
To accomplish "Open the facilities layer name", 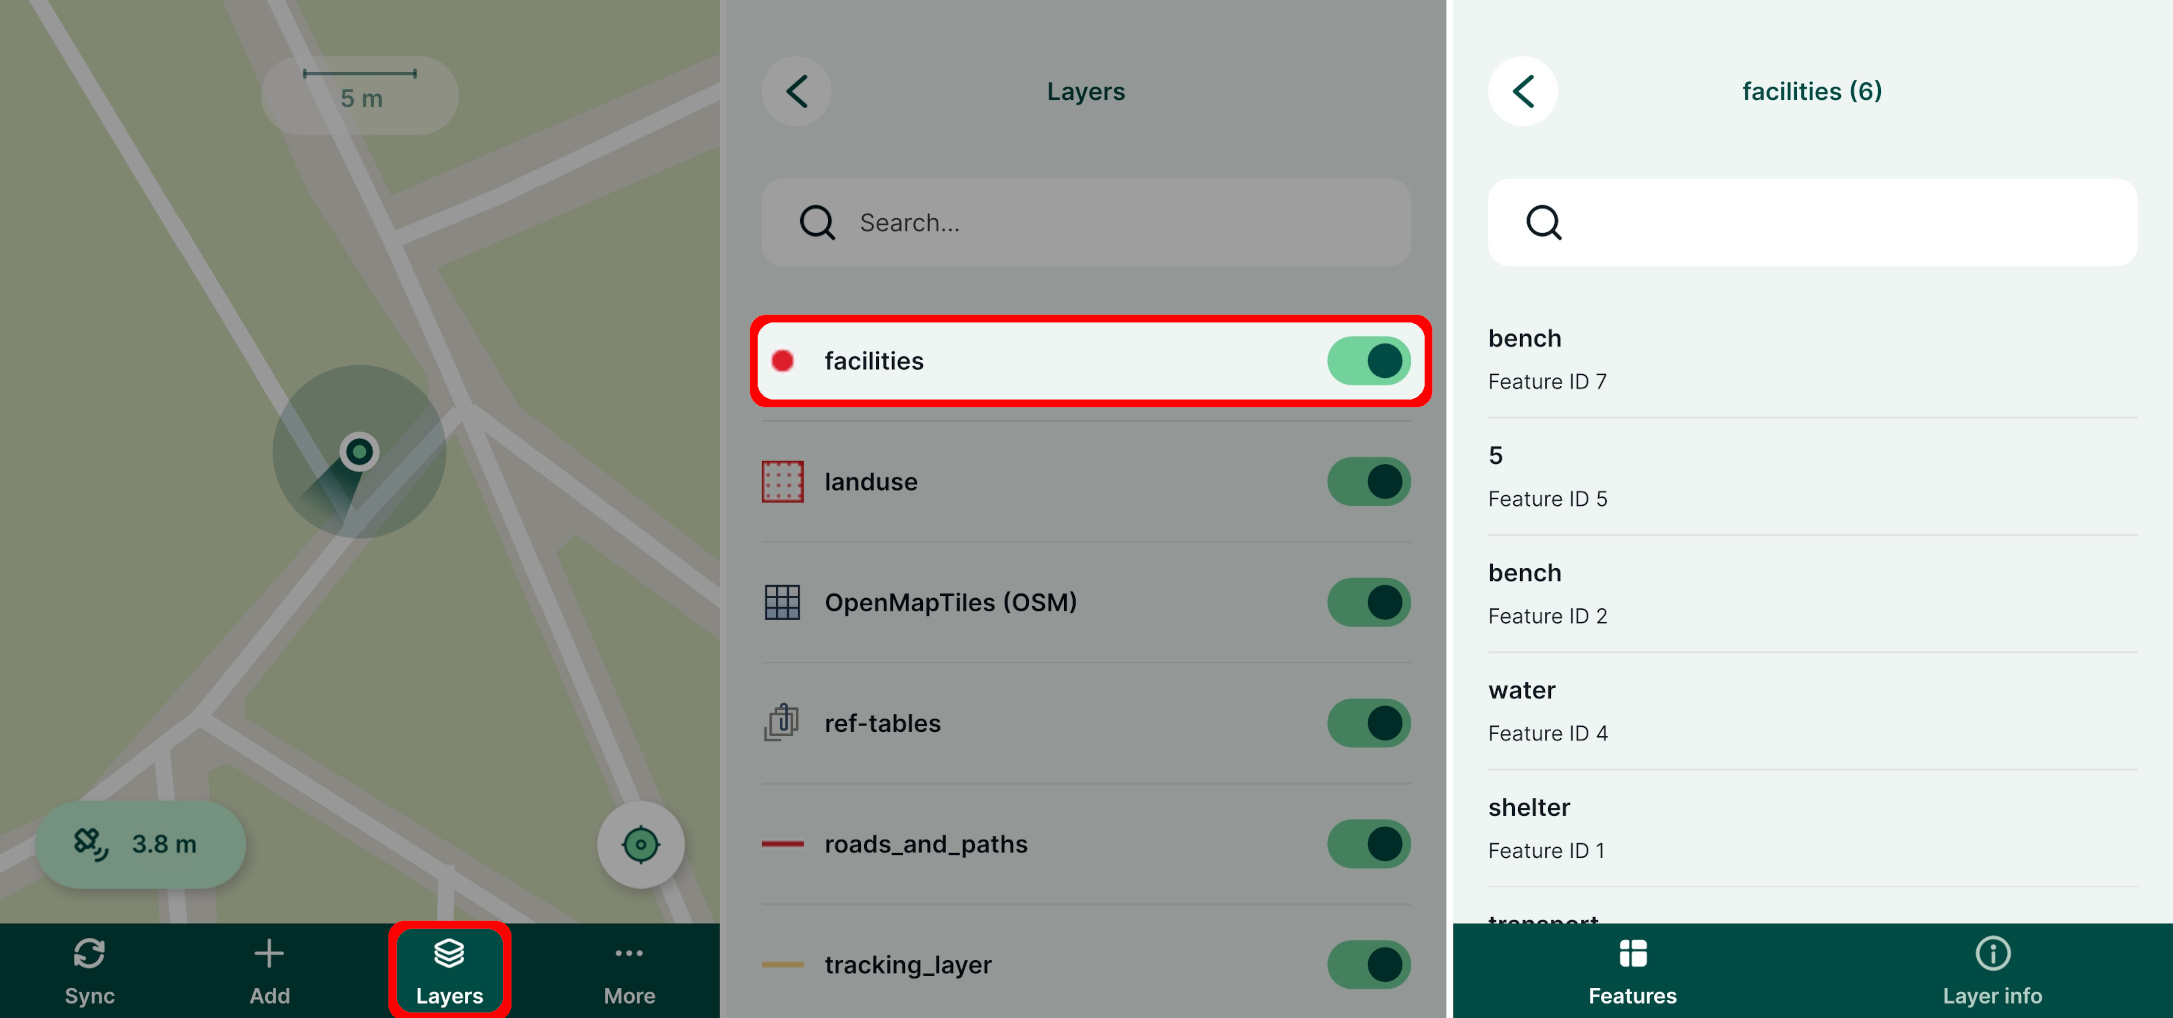I will tap(874, 361).
